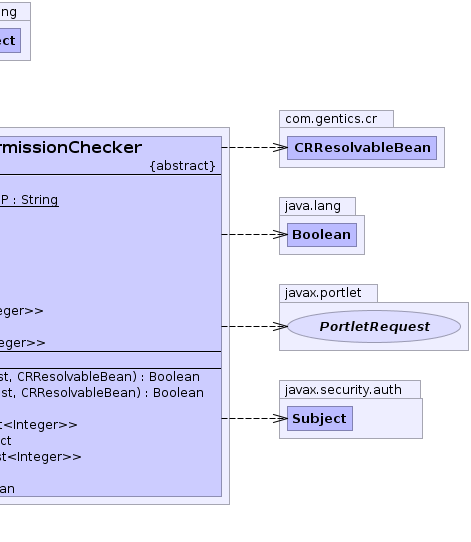Click first method returning Boolean

(x=100, y=377)
